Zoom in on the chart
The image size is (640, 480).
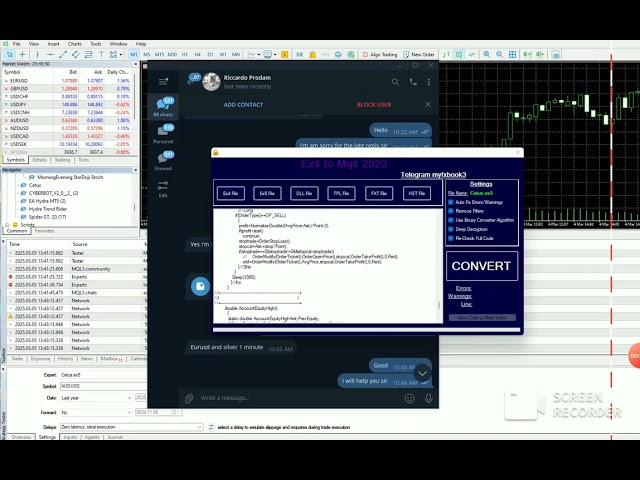point(487,54)
